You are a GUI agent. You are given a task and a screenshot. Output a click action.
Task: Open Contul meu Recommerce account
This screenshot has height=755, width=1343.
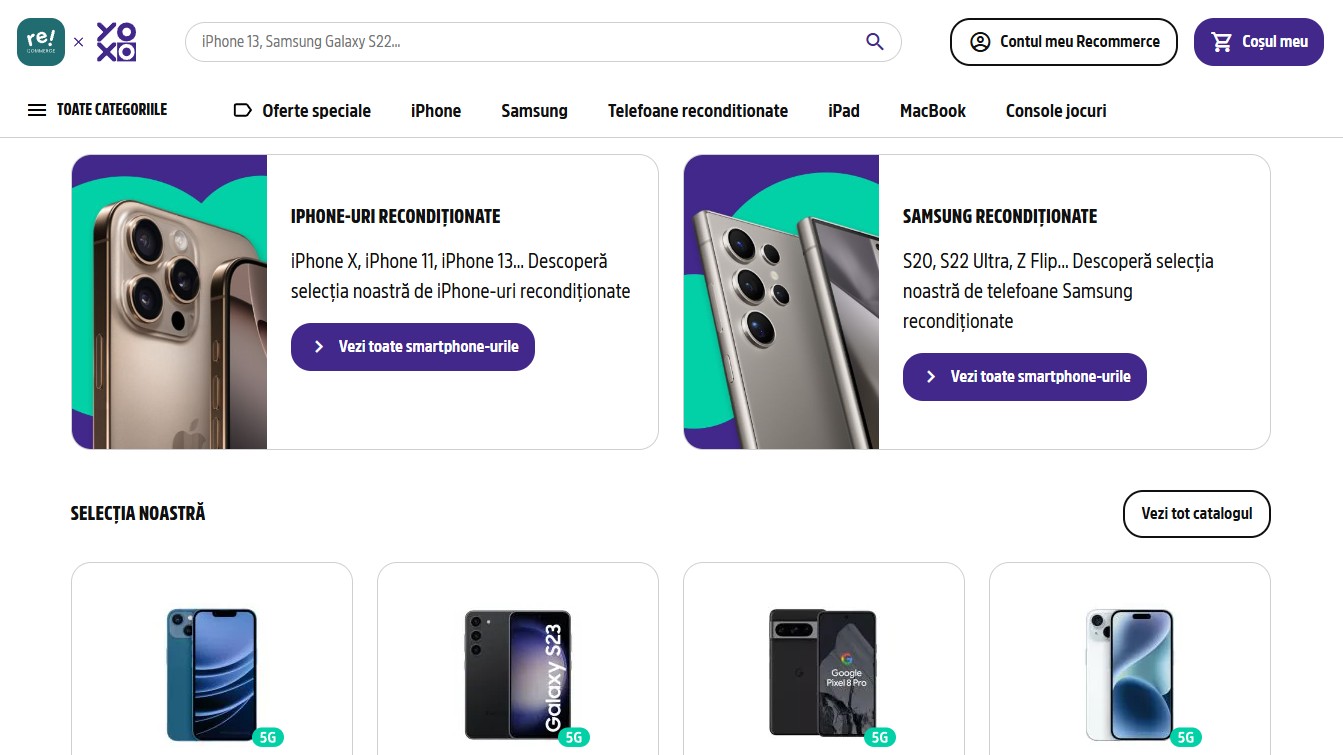1063,42
